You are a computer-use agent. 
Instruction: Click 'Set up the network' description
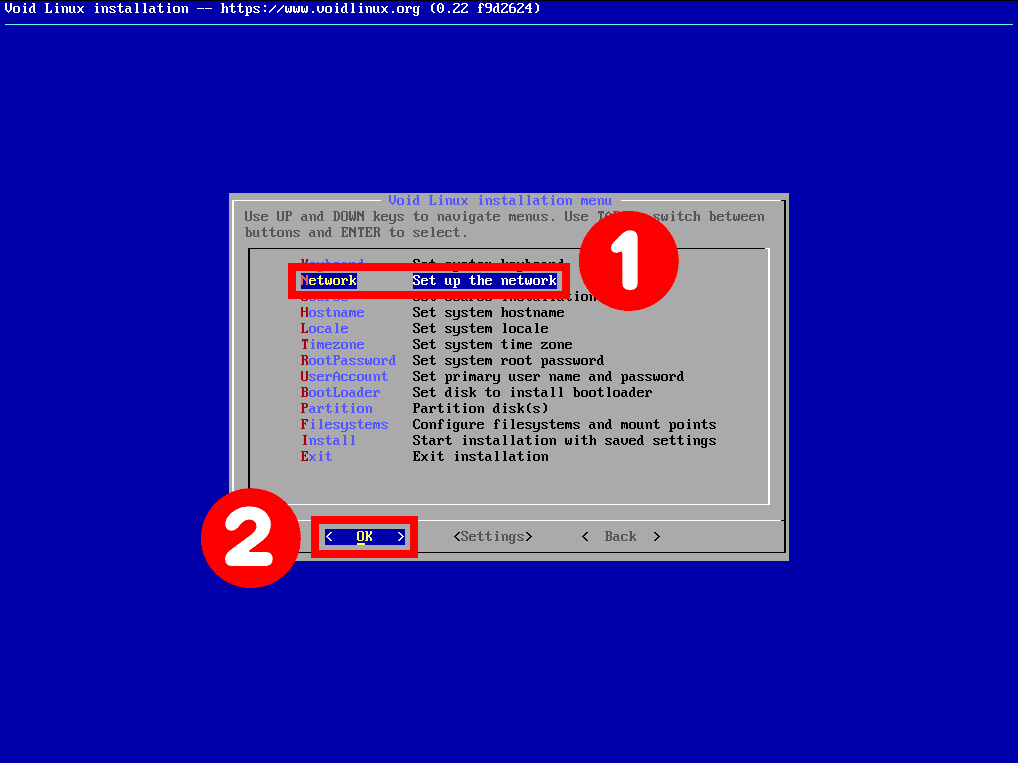tap(484, 281)
